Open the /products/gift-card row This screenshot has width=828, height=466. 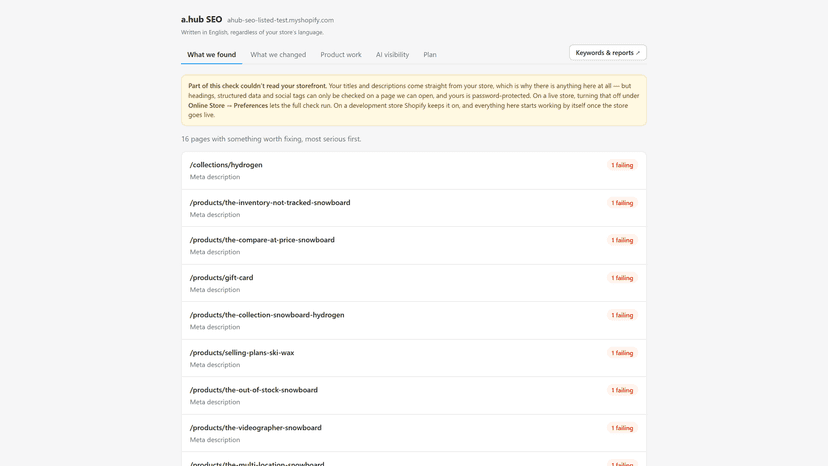413,283
